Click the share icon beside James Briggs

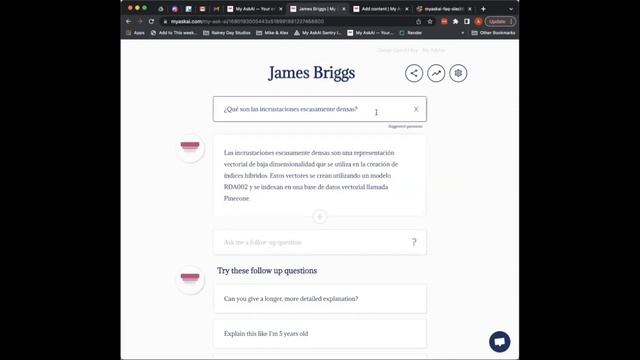(414, 73)
